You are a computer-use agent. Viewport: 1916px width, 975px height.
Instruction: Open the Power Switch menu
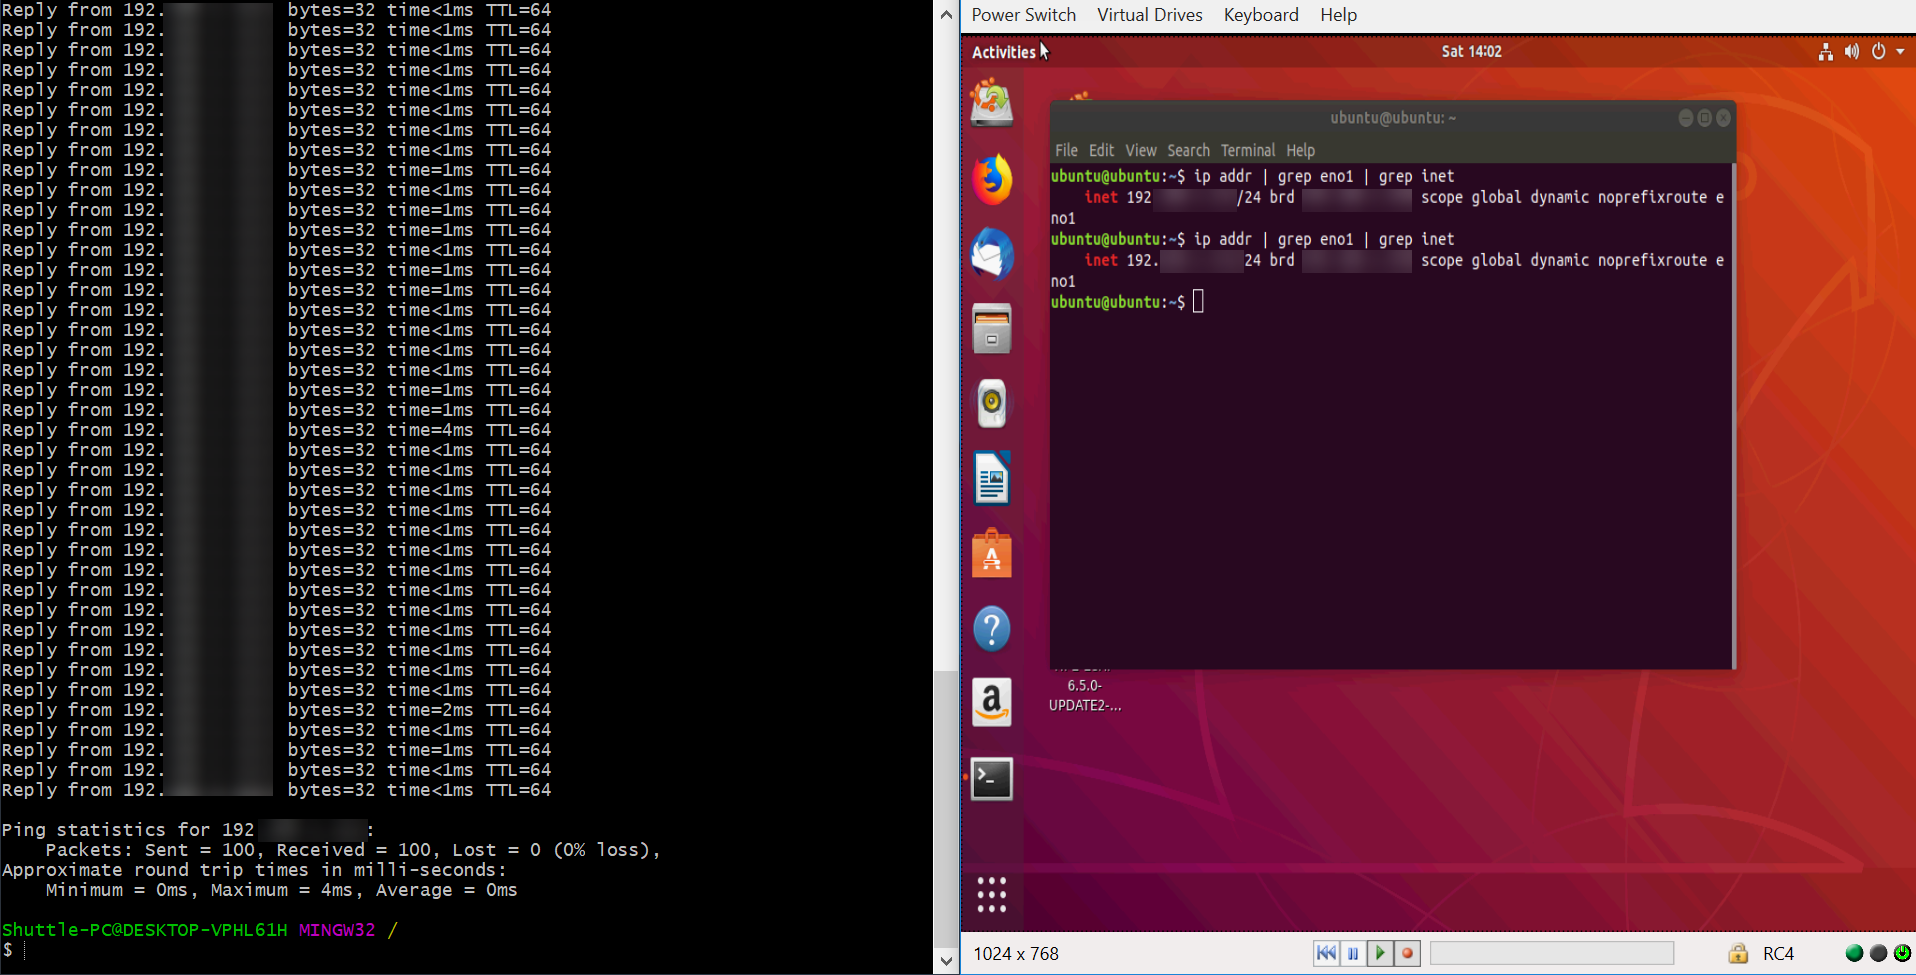pos(1023,15)
